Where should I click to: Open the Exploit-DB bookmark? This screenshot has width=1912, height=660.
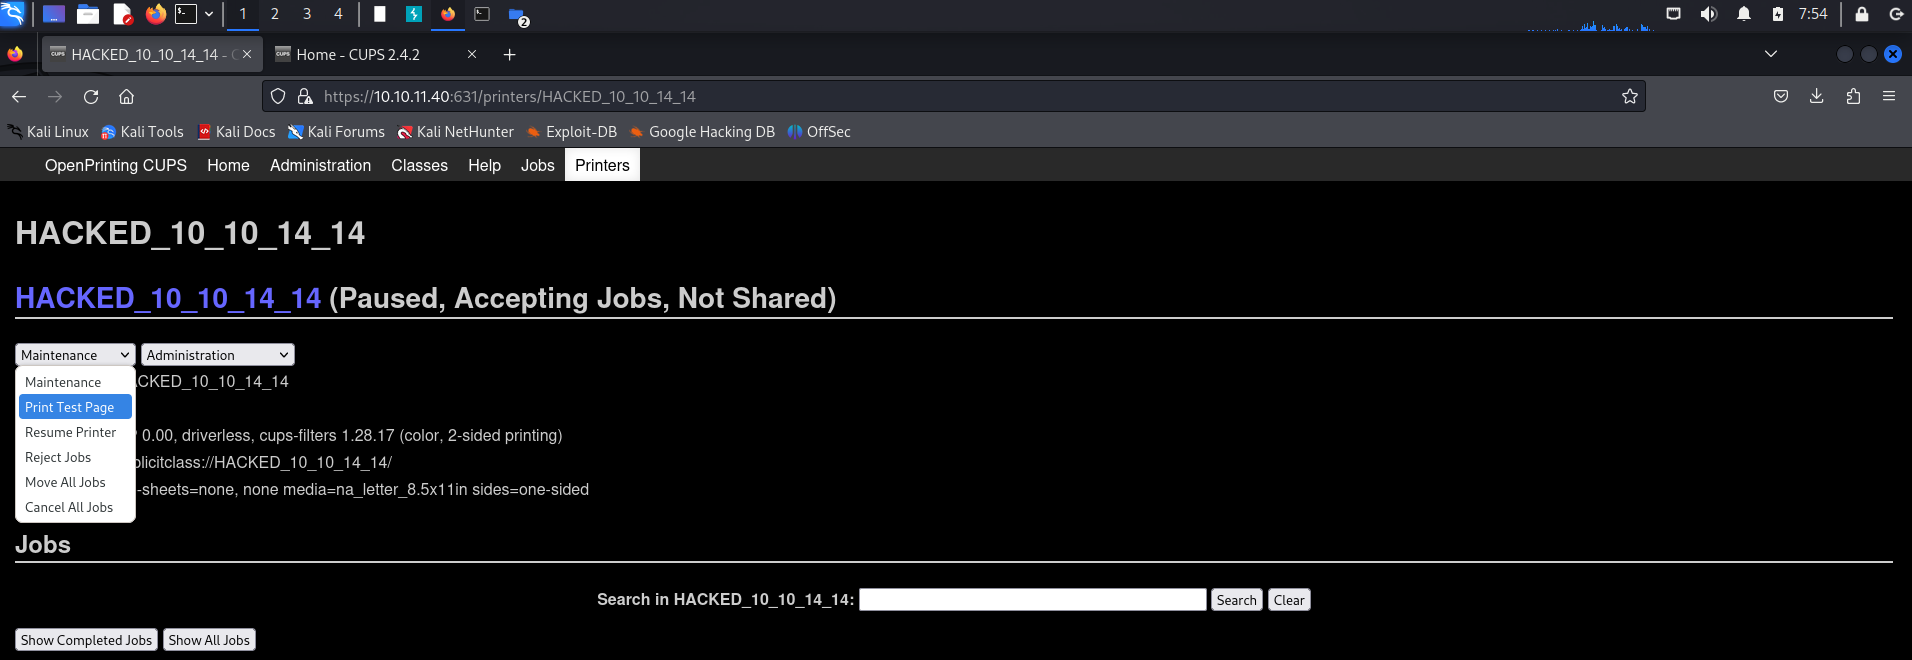[572, 132]
